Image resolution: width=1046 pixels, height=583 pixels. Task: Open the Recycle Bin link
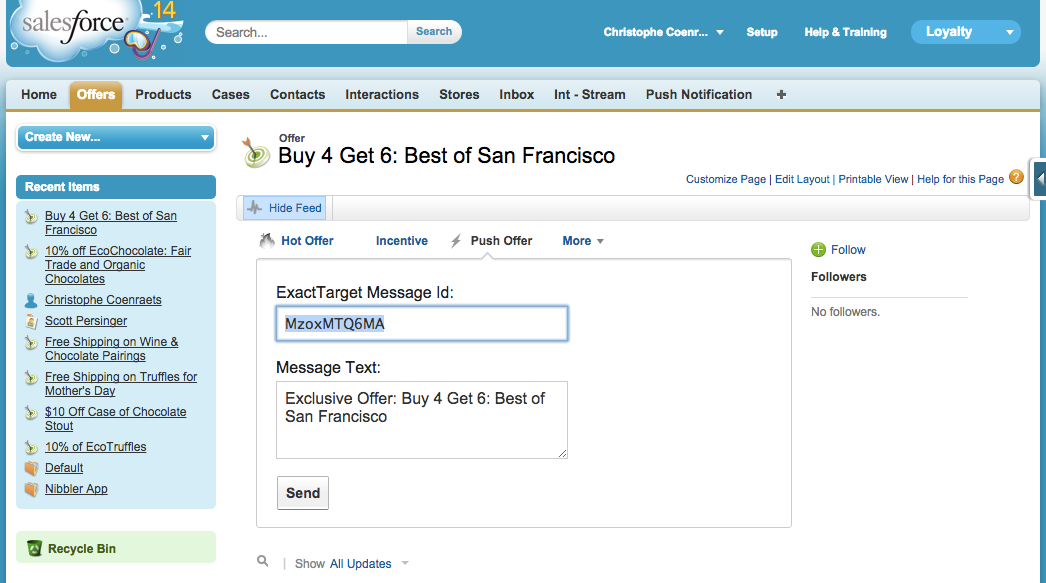pyautogui.click(x=81, y=549)
